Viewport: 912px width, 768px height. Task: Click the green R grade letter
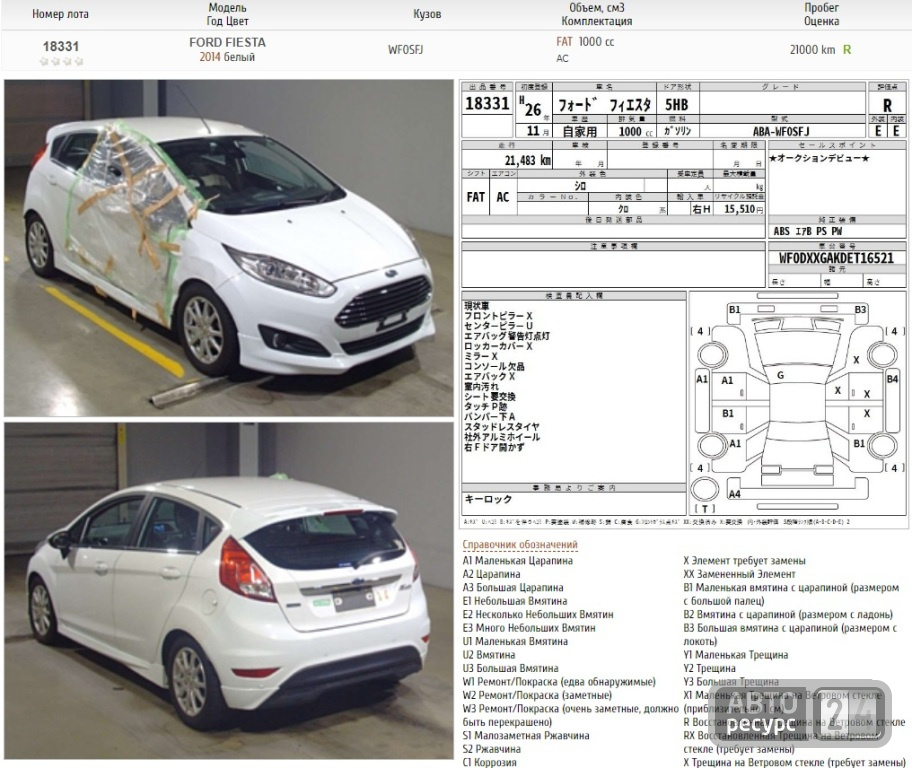click(847, 50)
